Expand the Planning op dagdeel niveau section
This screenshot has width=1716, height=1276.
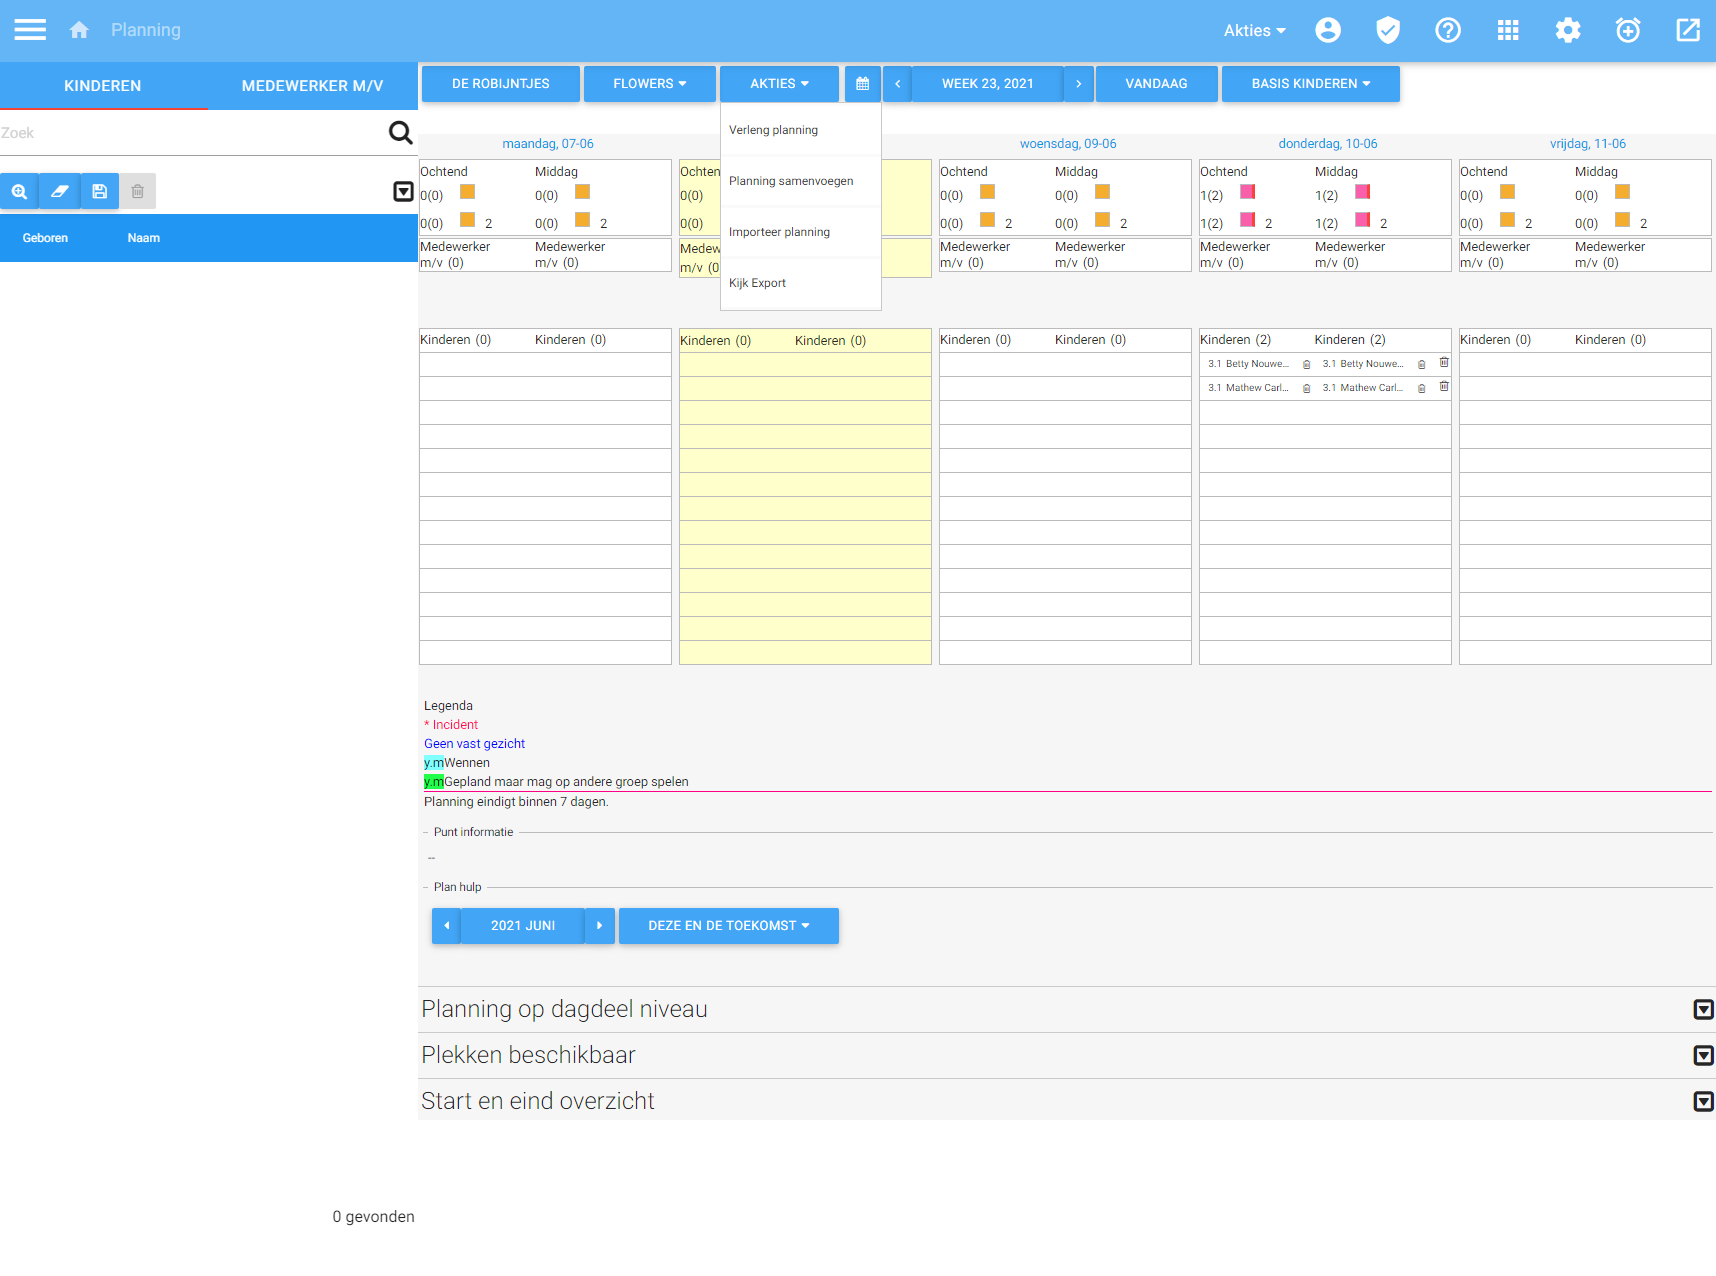(1703, 1010)
